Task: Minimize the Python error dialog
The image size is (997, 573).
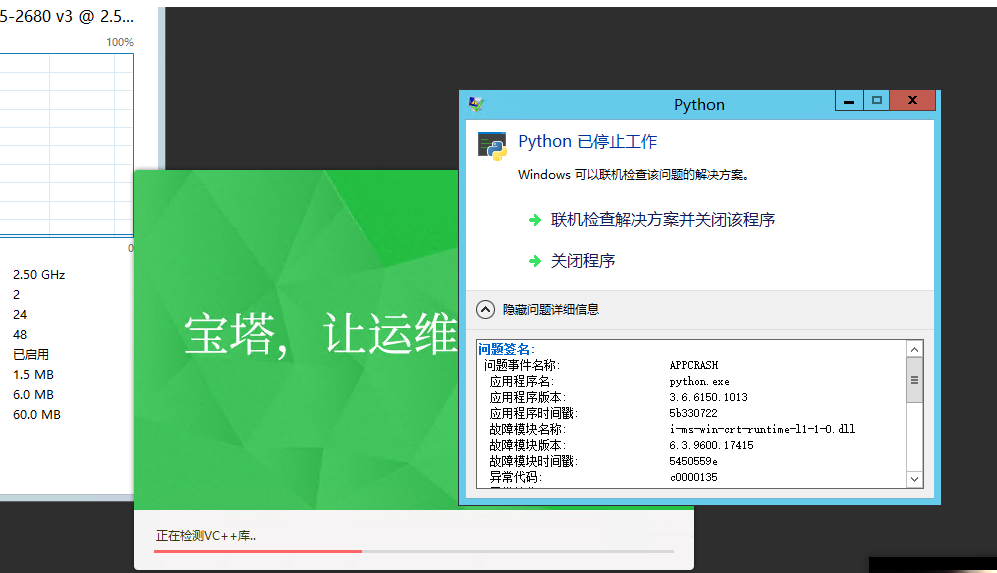Action: pyautogui.click(x=849, y=100)
